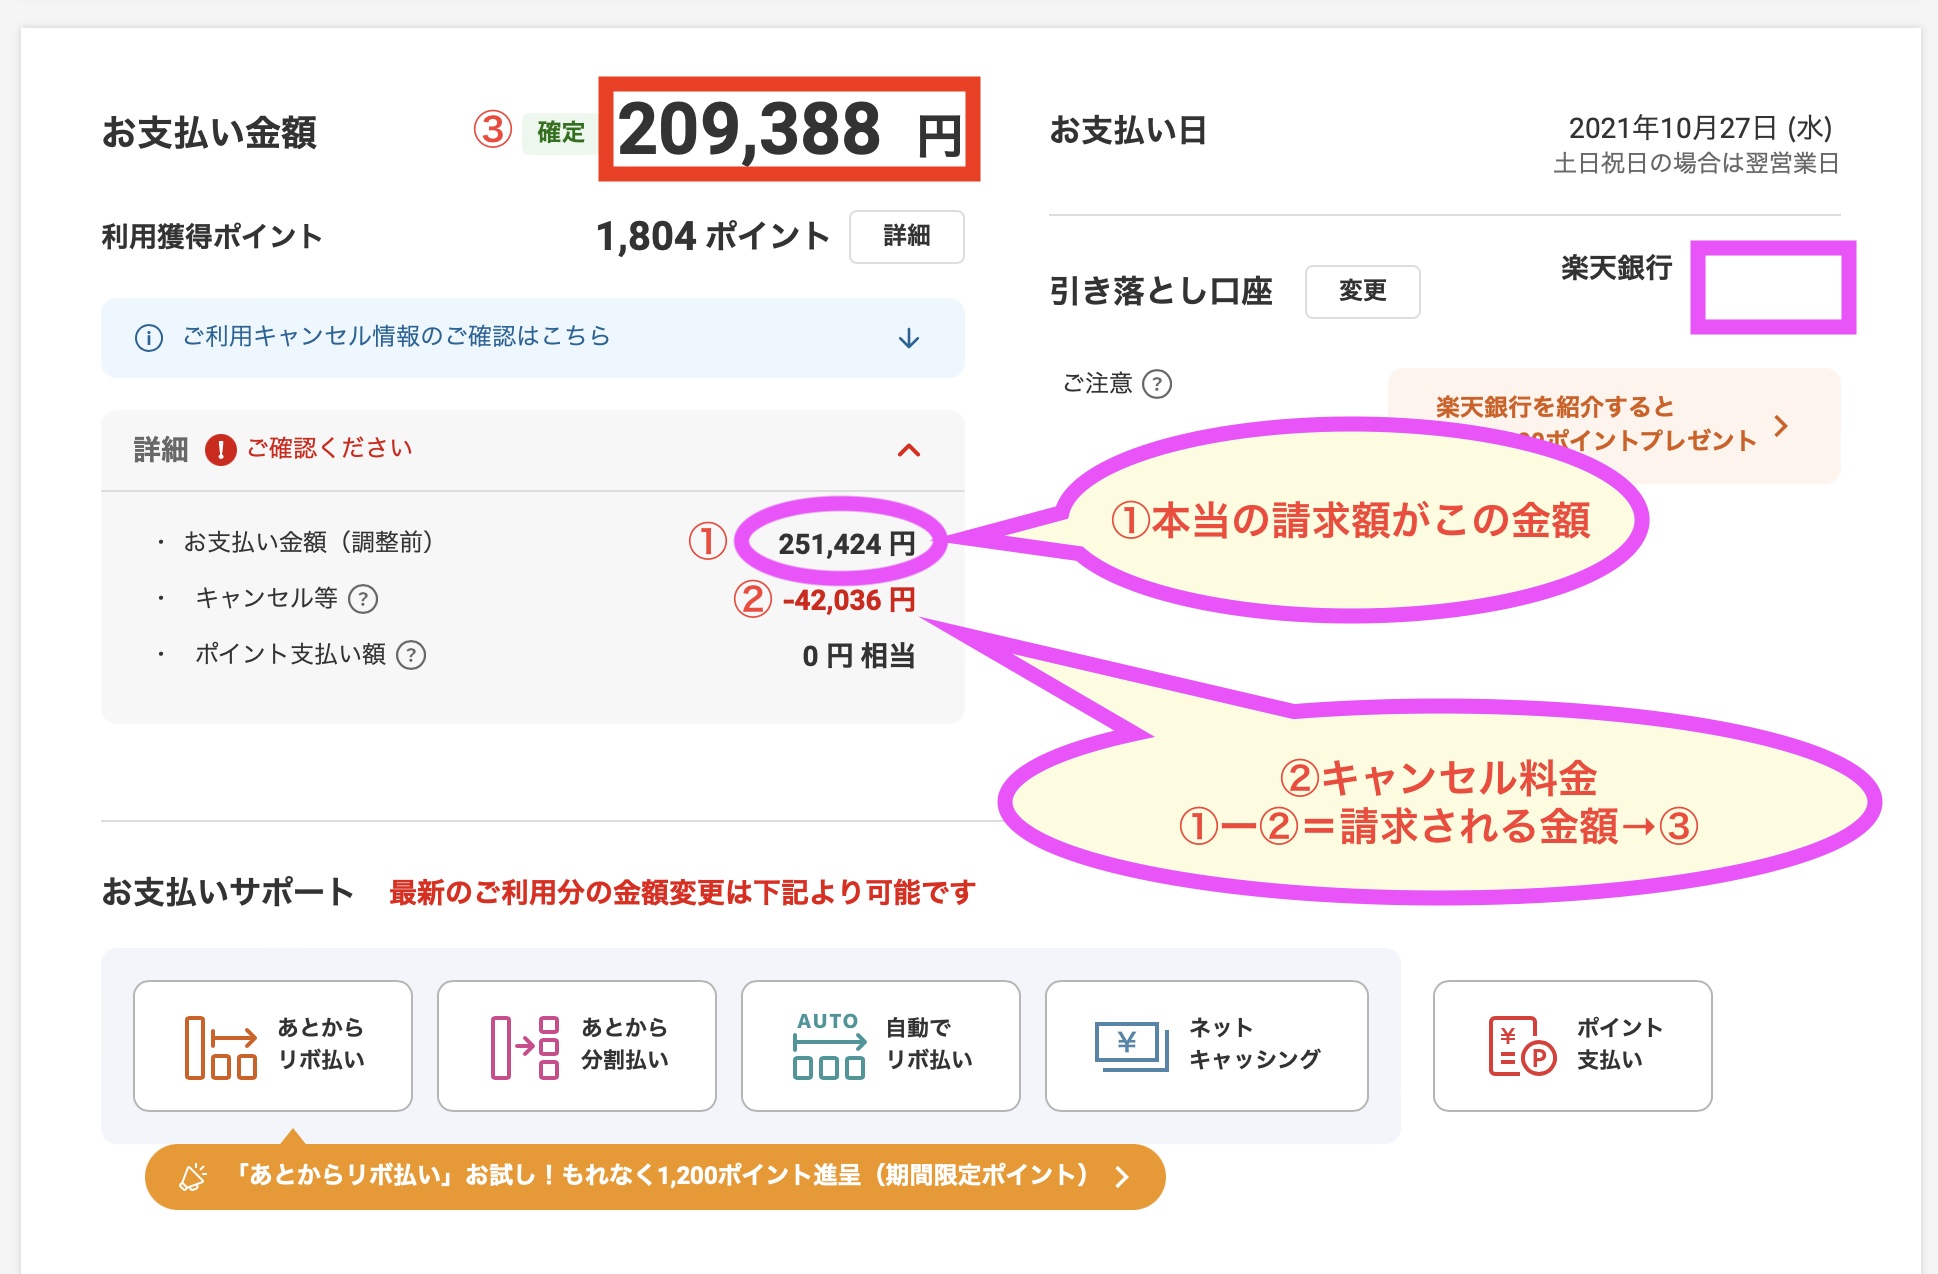Click the ご確認ください red notice text
The width and height of the screenshot is (1938, 1274).
pos(329,449)
